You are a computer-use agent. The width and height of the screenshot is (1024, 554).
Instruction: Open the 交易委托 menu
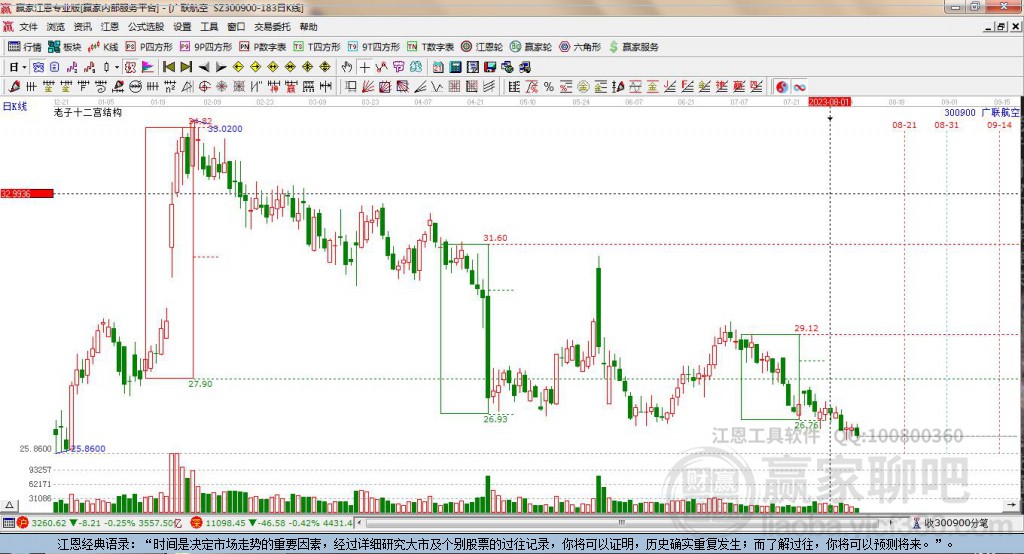click(x=272, y=27)
